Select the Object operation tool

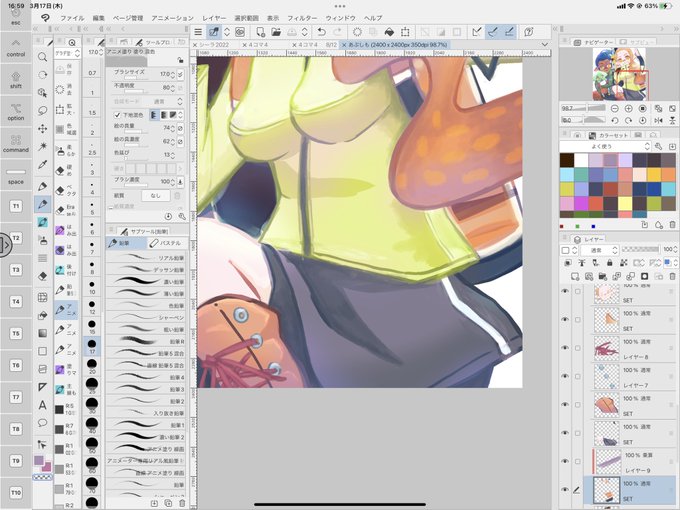42,93
